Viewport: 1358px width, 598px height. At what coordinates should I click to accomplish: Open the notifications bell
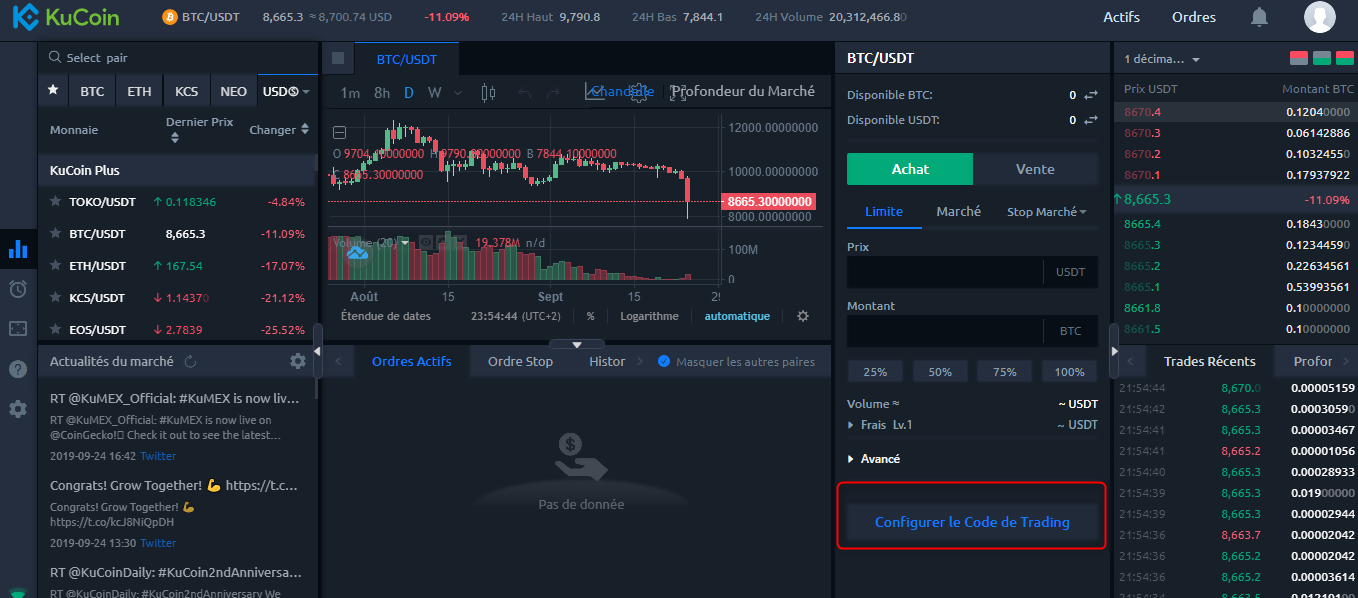1259,17
